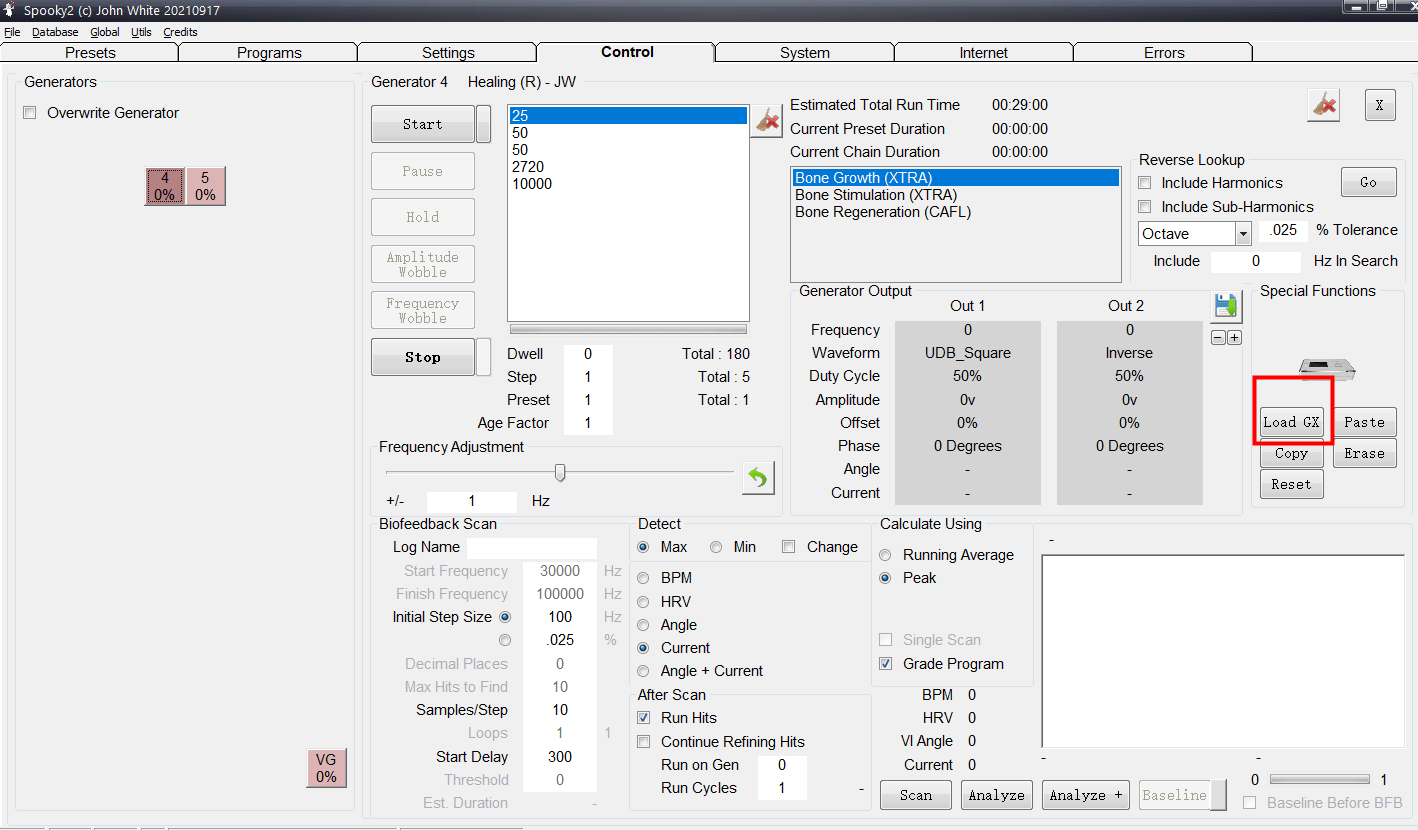Screen dimensions: 1418x830
Task: Click the small minus button under the save icon
Action: click(1217, 338)
